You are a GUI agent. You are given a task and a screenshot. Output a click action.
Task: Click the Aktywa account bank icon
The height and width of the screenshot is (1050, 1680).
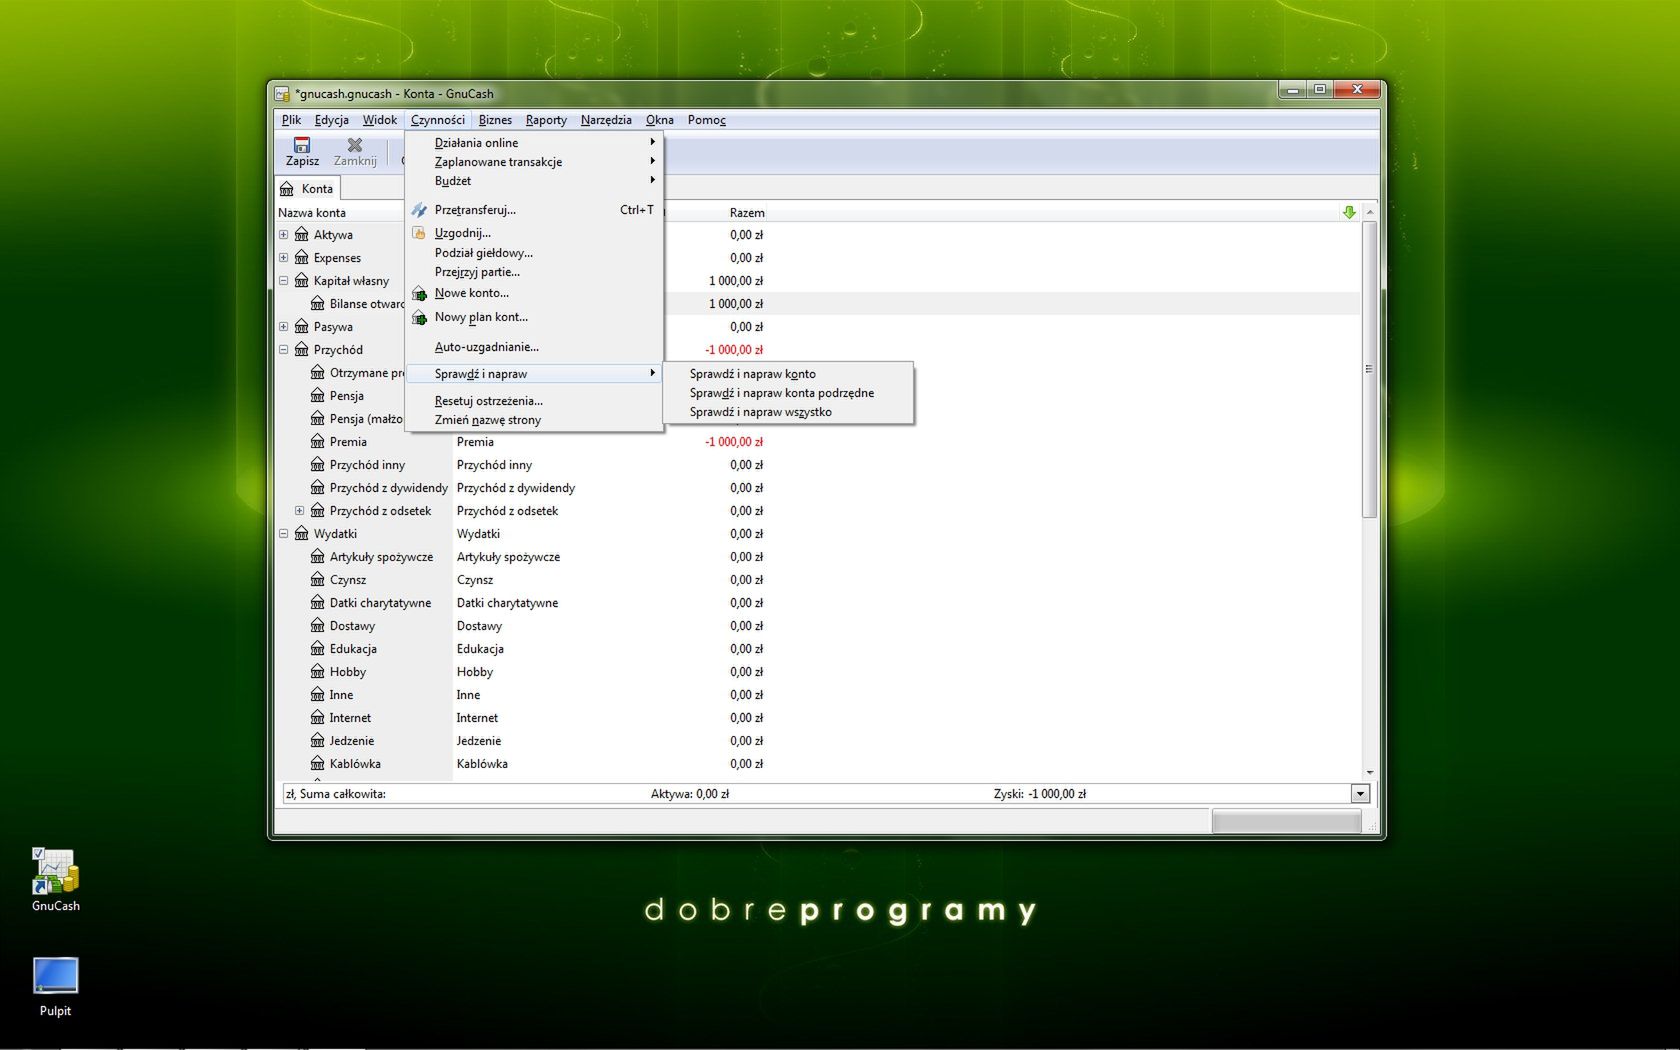pos(302,234)
